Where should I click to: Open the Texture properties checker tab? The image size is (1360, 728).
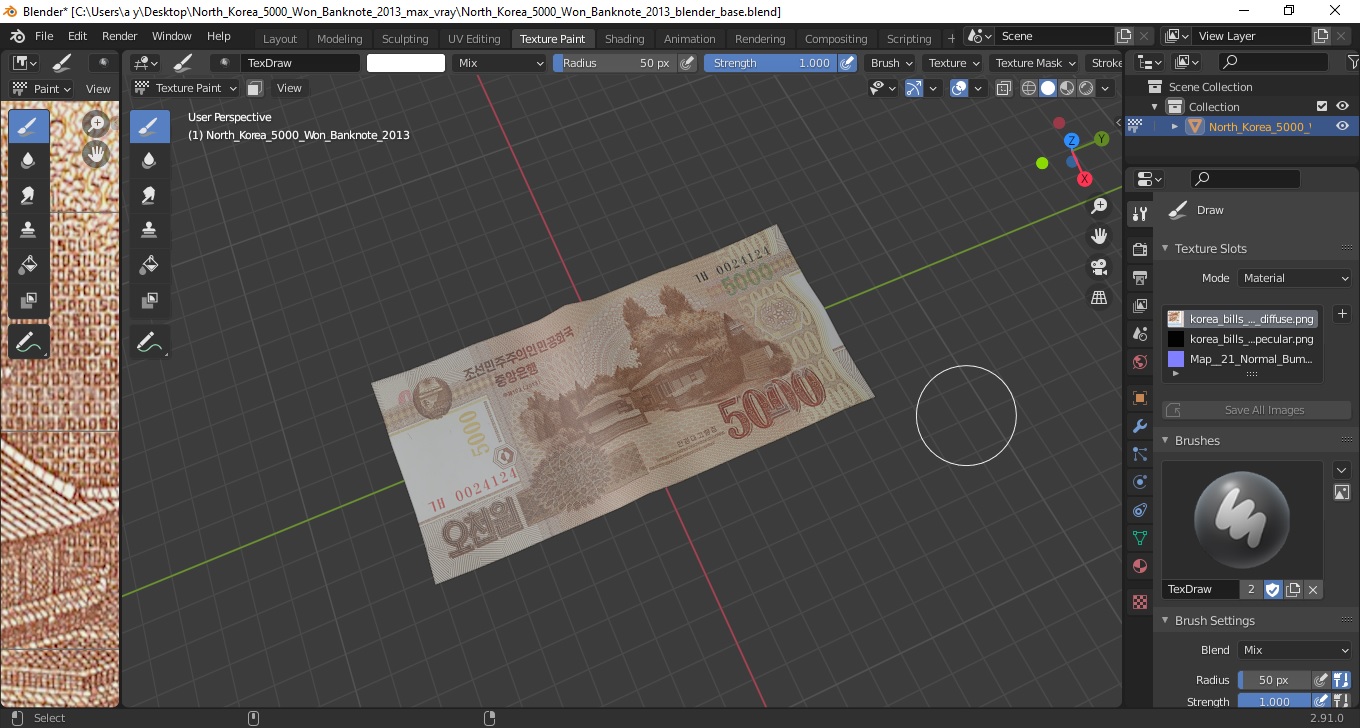point(1139,602)
